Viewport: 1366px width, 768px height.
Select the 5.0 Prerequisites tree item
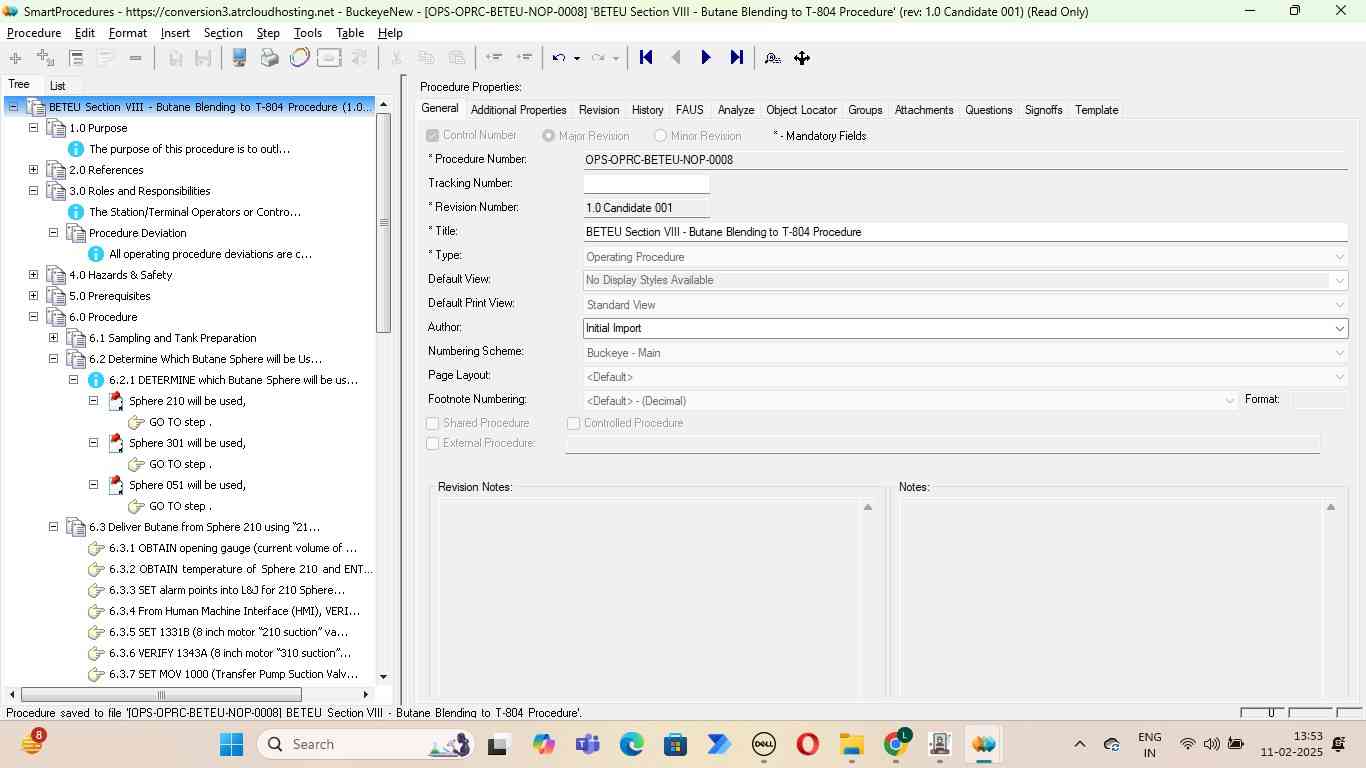(110, 296)
